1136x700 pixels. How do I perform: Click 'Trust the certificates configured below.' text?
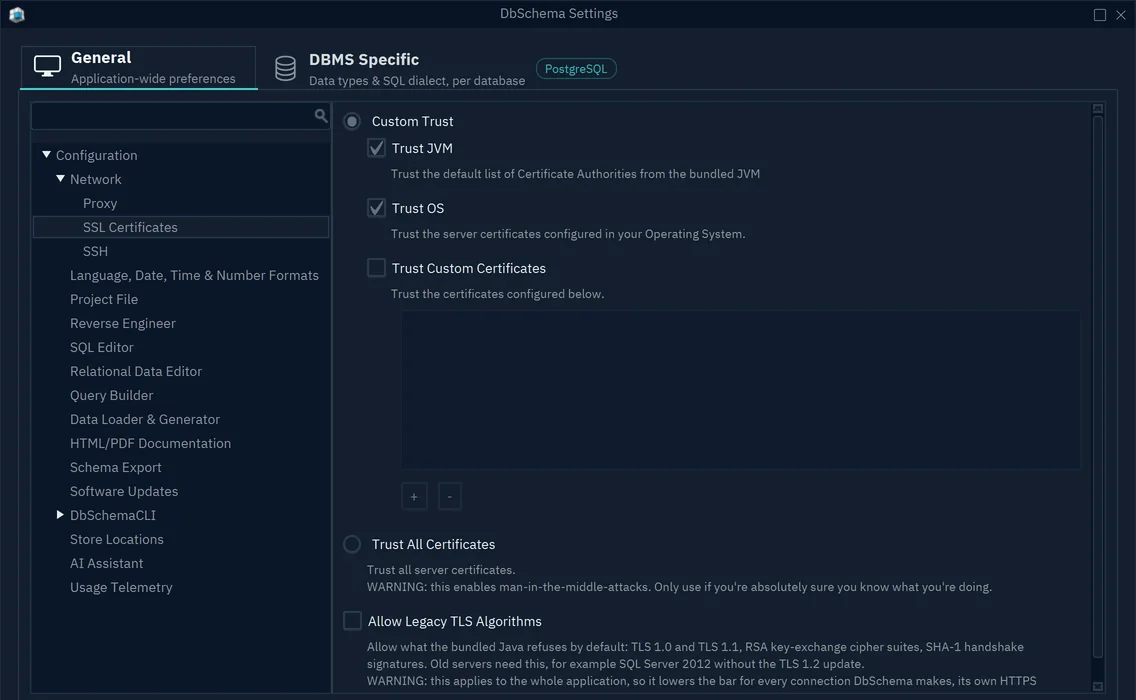click(497, 294)
